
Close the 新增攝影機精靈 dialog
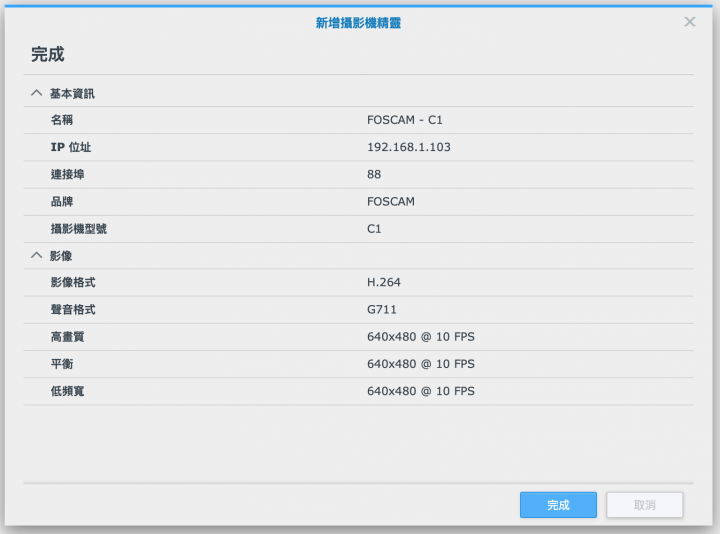coord(689,22)
